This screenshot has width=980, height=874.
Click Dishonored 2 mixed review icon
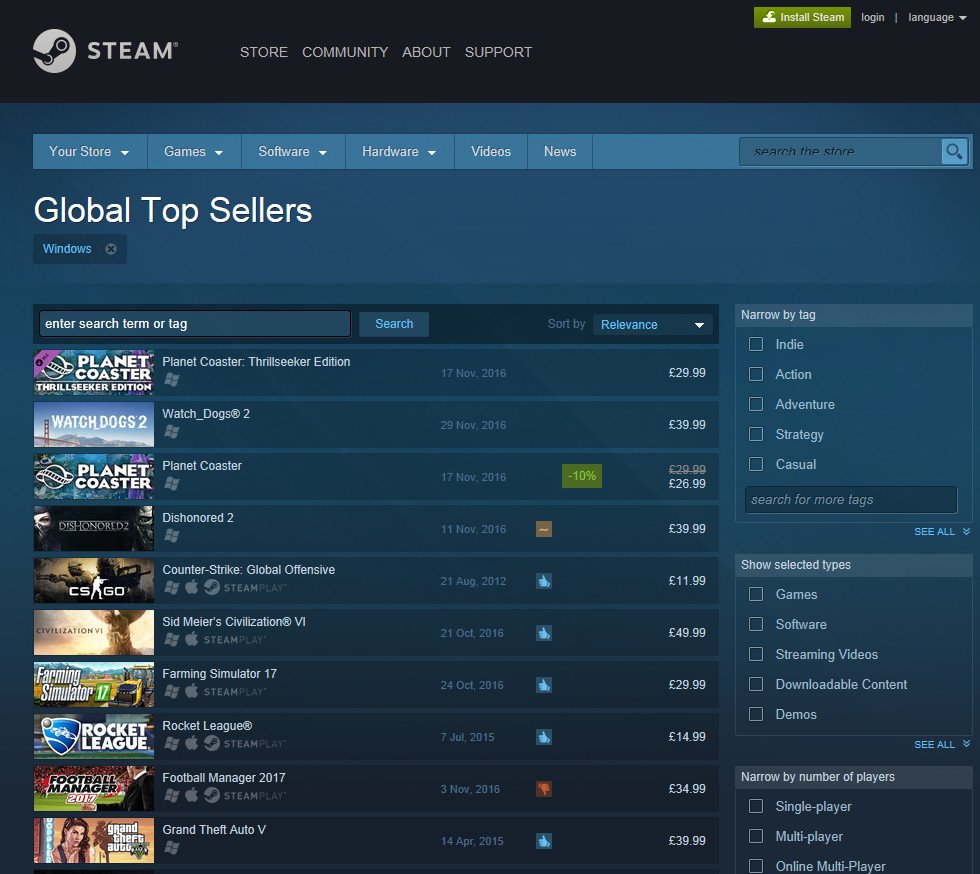(544, 529)
